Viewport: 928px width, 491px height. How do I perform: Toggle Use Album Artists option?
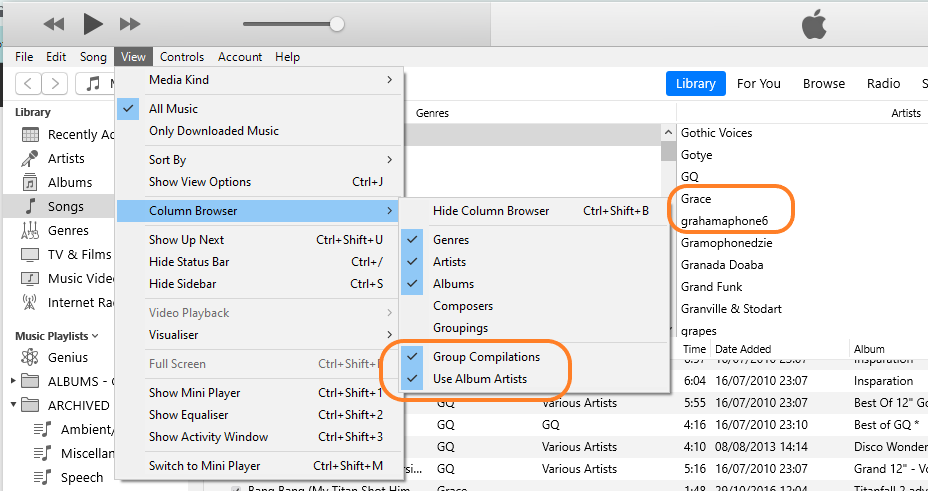click(534, 379)
